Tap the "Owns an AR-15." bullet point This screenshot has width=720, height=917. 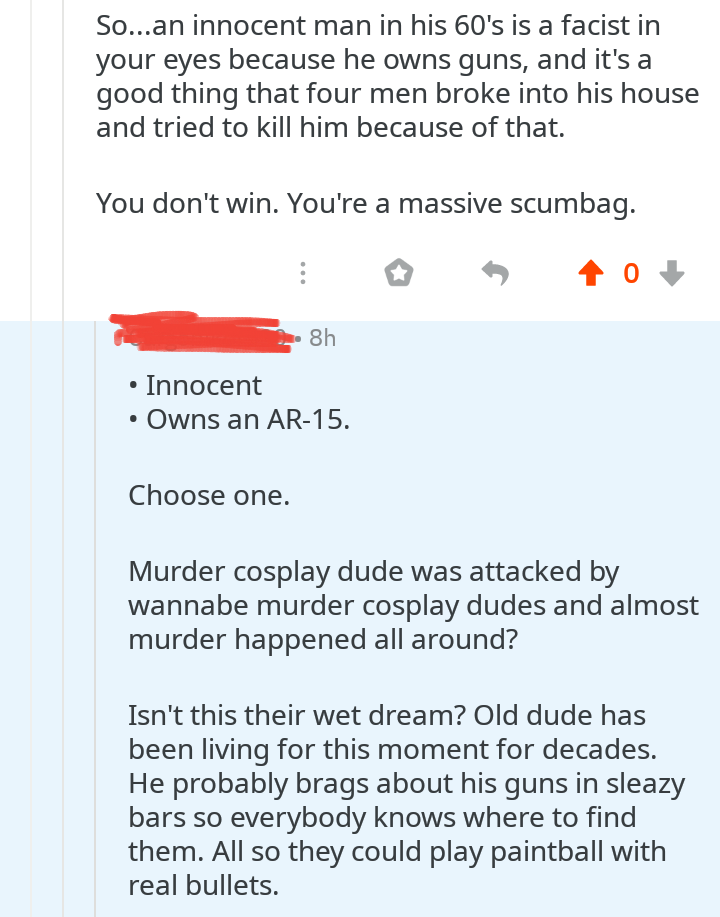(248, 420)
